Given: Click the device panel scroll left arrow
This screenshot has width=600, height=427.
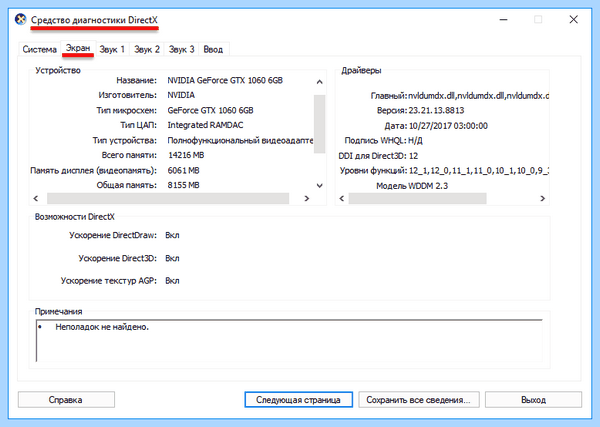Looking at the screenshot, I should (x=36, y=198).
